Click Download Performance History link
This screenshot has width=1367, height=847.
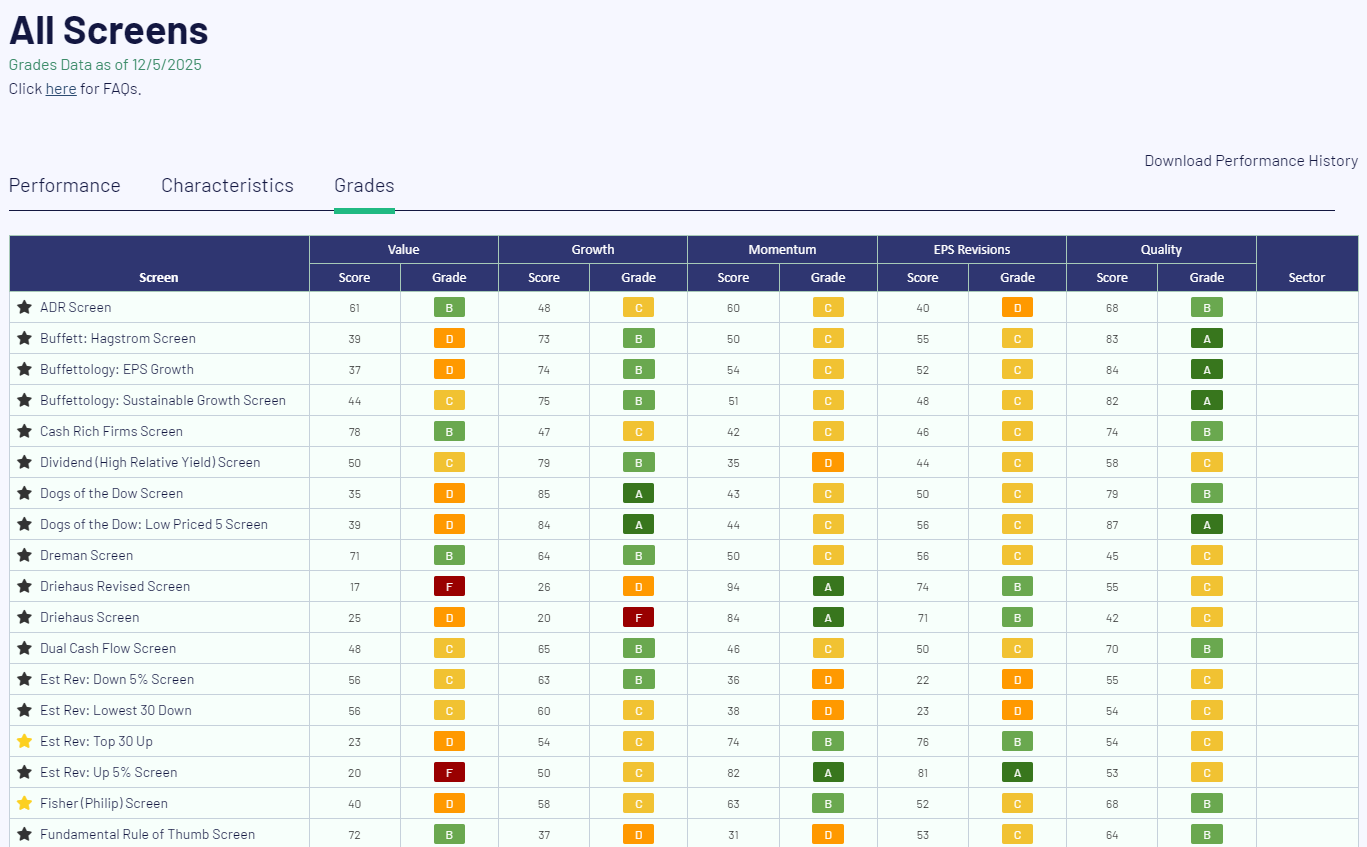click(1251, 160)
